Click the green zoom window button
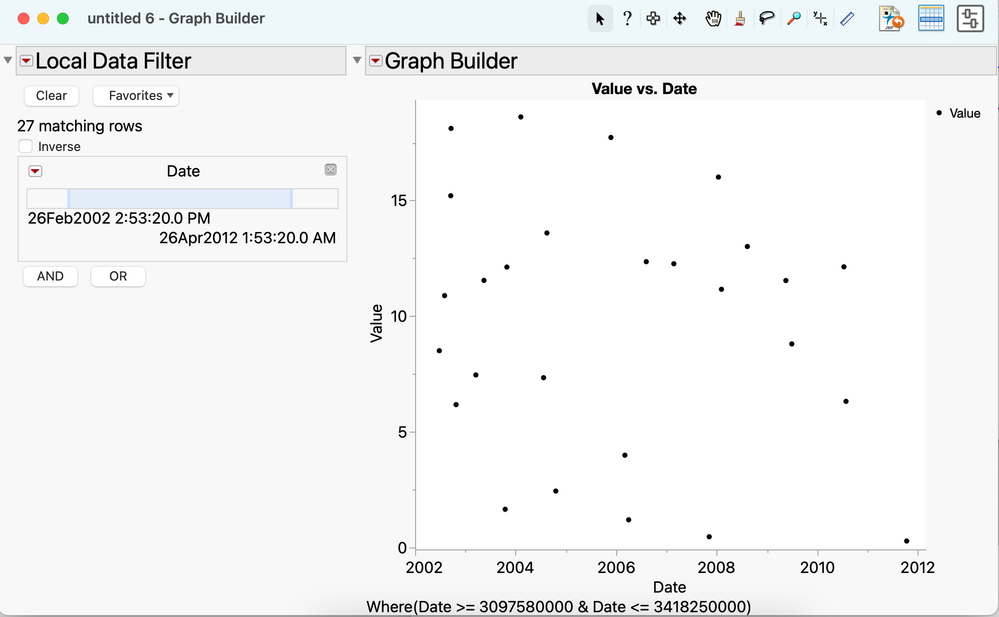This screenshot has height=617, width=999. click(x=63, y=18)
